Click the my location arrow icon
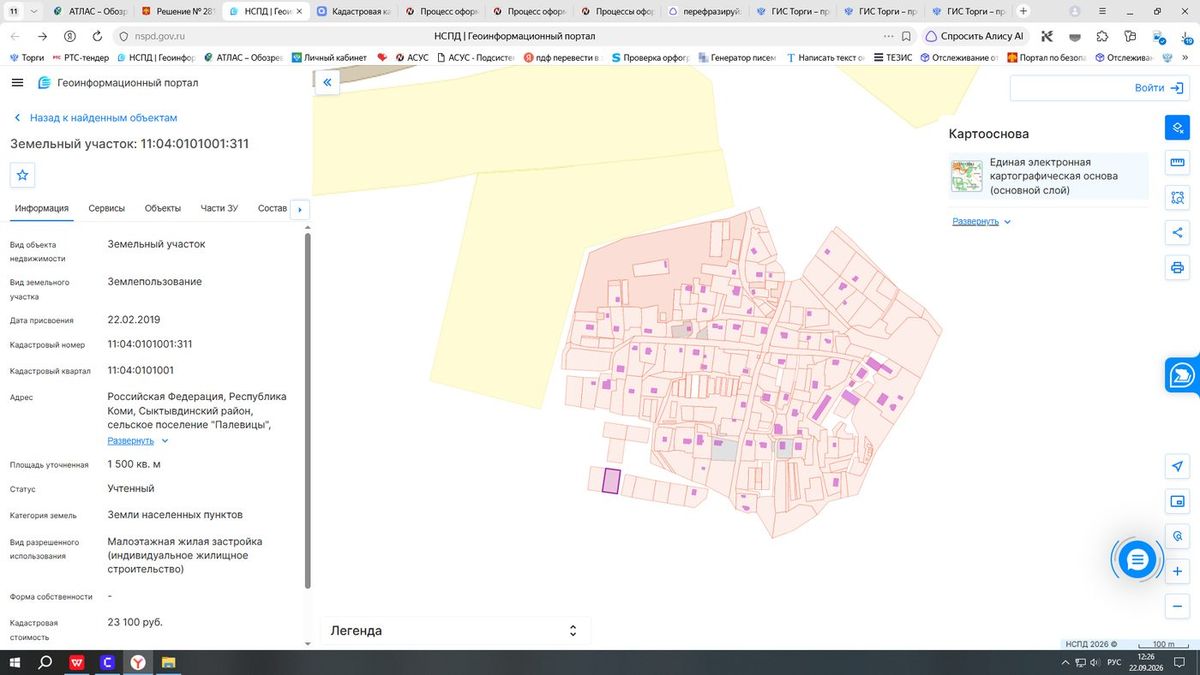 [1177, 467]
